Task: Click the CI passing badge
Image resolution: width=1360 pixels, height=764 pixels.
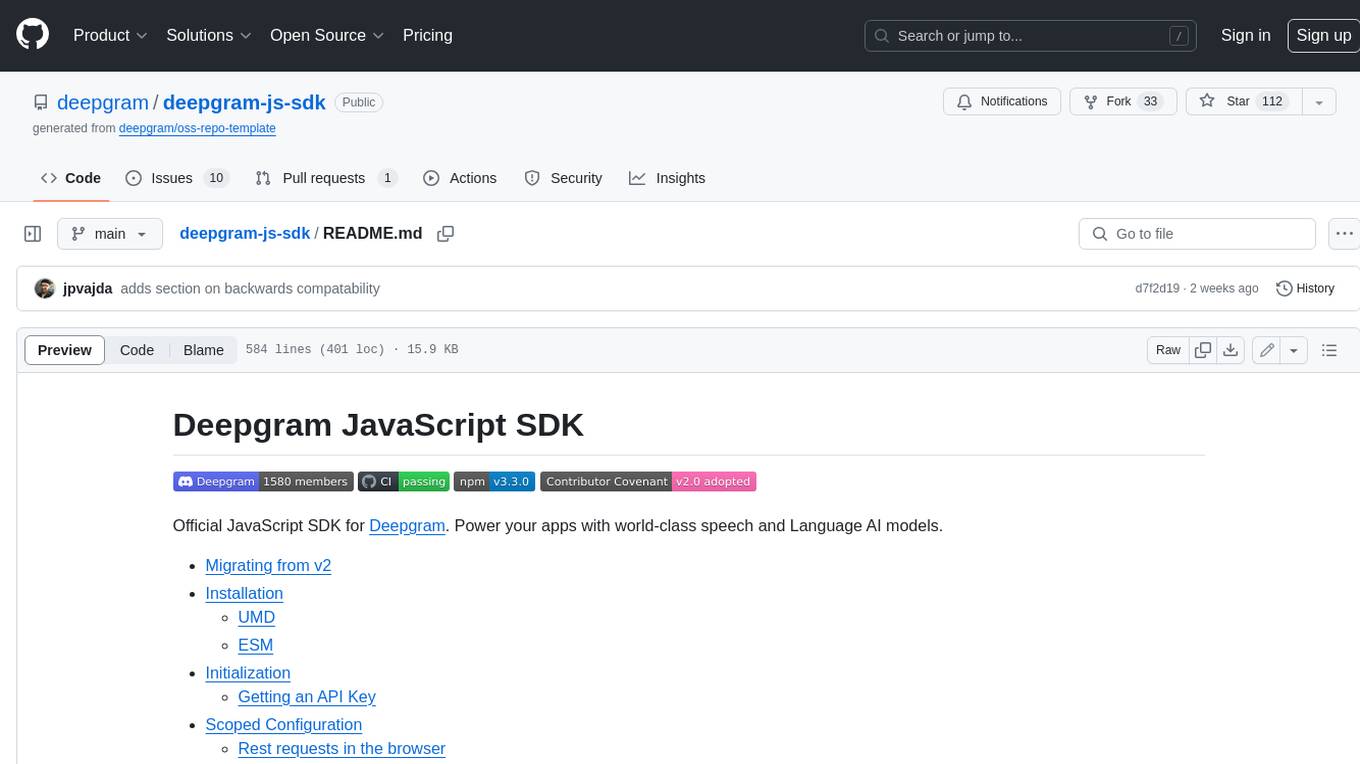Action: (x=403, y=481)
